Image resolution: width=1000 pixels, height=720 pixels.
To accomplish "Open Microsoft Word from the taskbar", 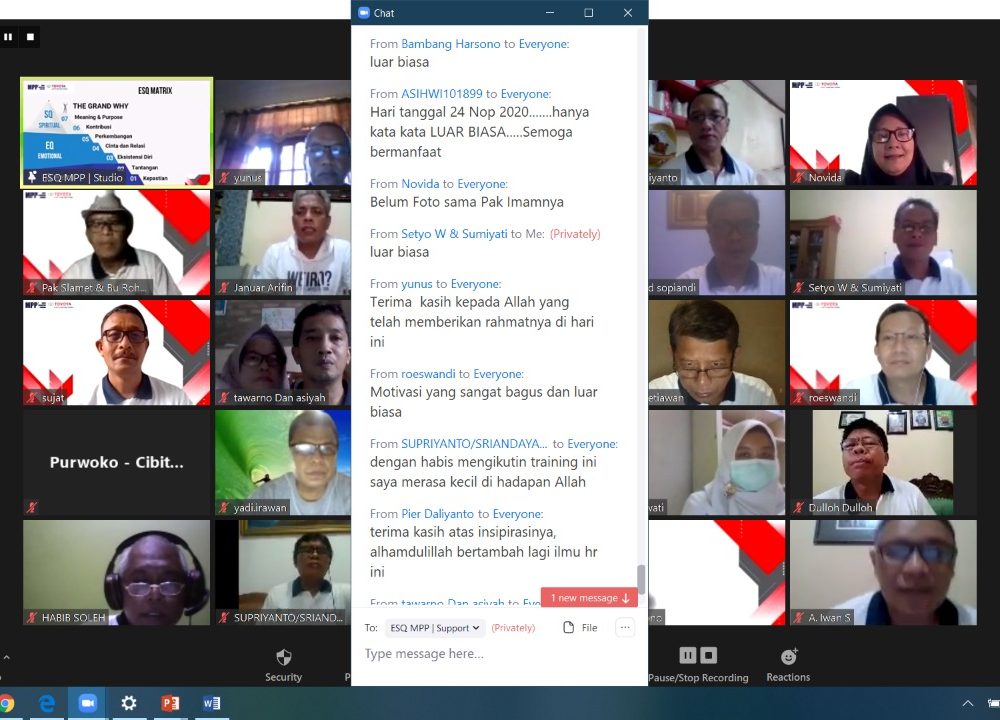I will [211, 703].
